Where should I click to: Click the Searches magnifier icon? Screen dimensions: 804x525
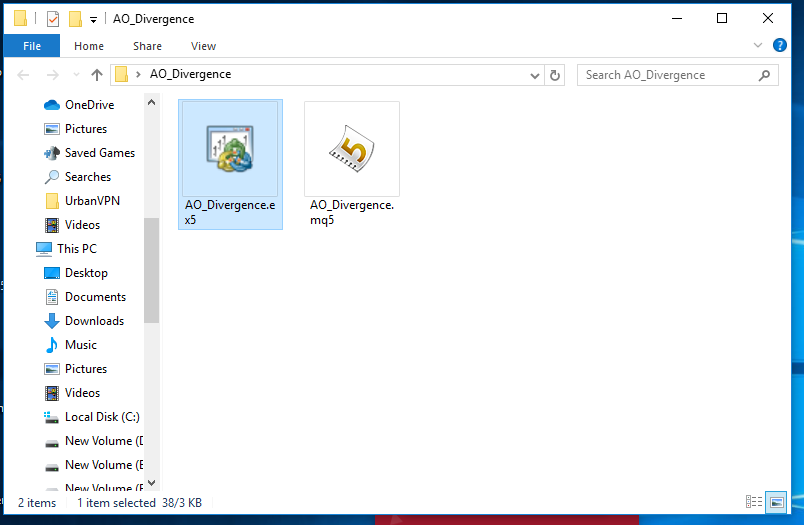coord(52,177)
